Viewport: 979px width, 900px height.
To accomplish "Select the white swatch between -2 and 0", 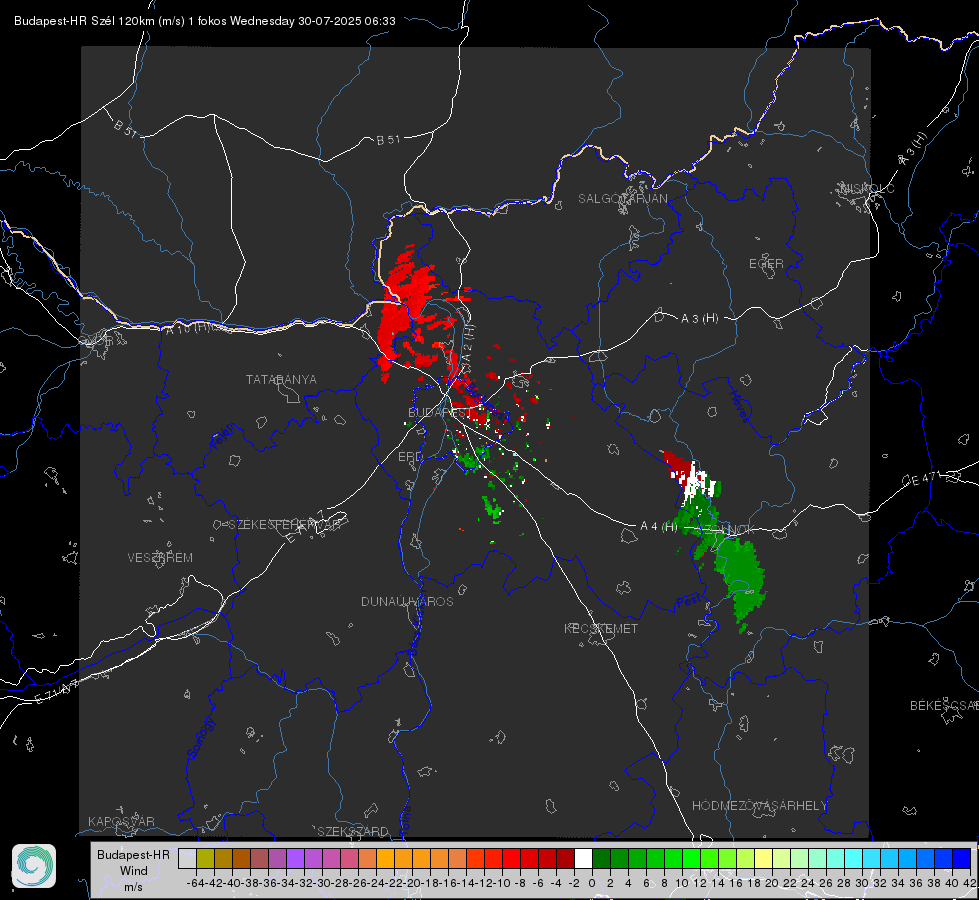I will [x=583, y=858].
